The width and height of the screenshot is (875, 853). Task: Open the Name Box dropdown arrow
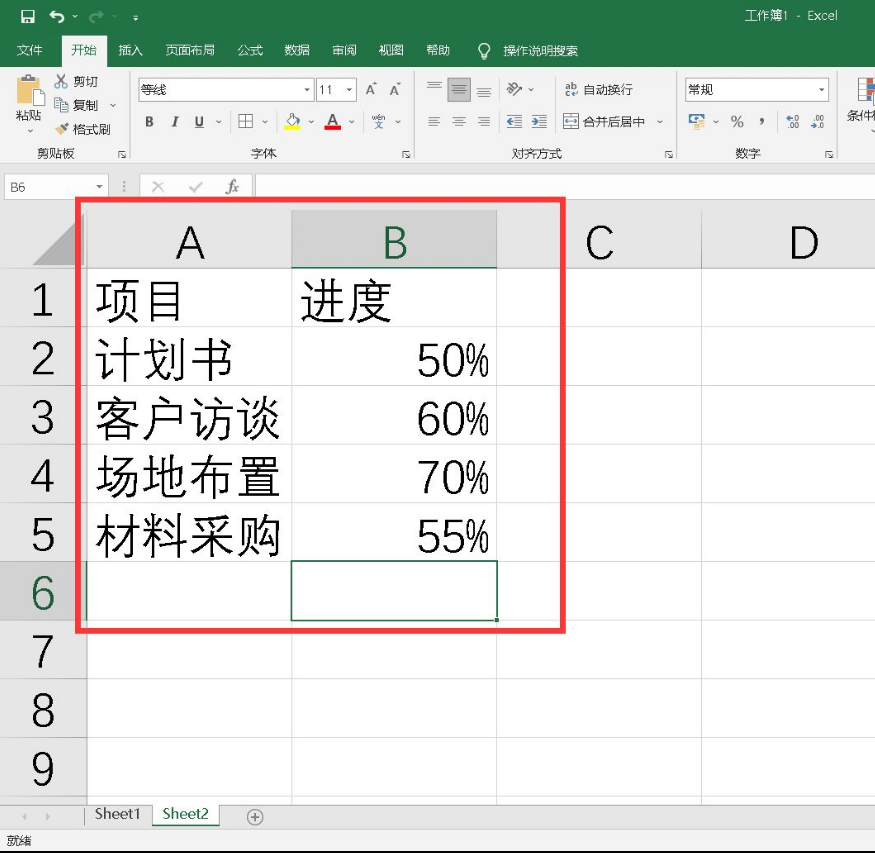[x=99, y=187]
